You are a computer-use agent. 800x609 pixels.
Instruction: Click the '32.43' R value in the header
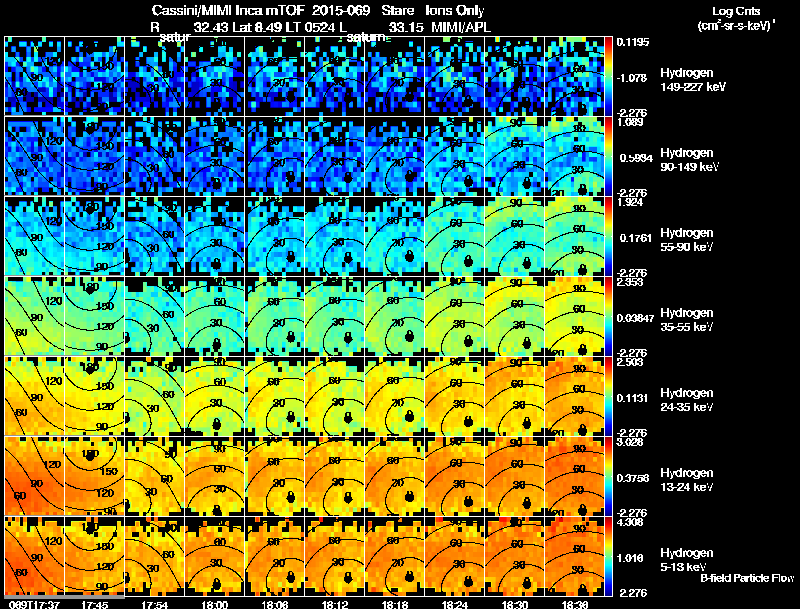click(x=211, y=27)
